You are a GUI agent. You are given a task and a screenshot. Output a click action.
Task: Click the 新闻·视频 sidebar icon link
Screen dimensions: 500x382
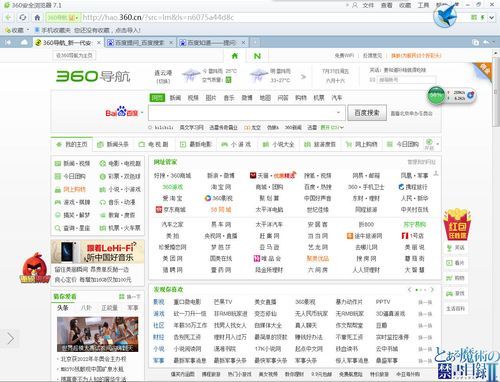[72, 163]
